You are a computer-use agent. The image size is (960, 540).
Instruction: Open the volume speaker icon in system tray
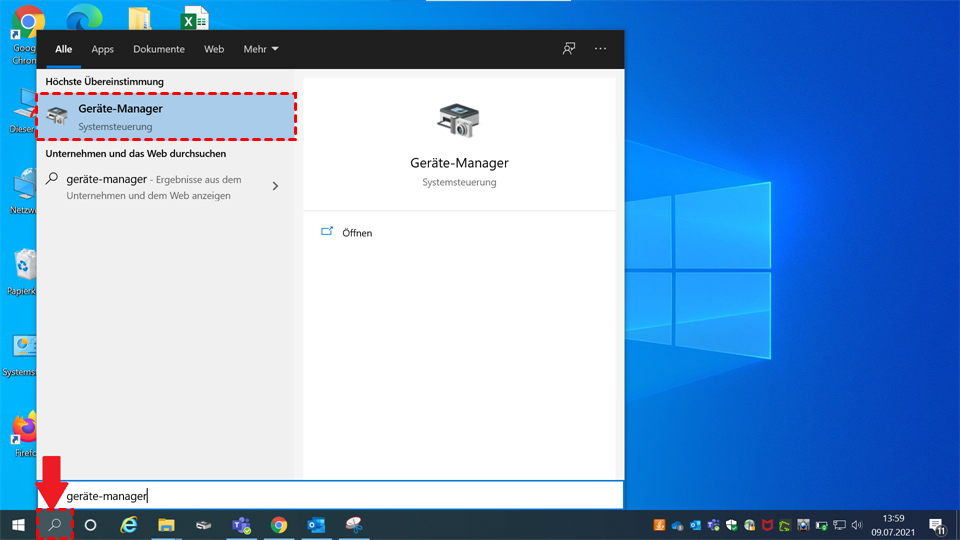tap(857, 525)
